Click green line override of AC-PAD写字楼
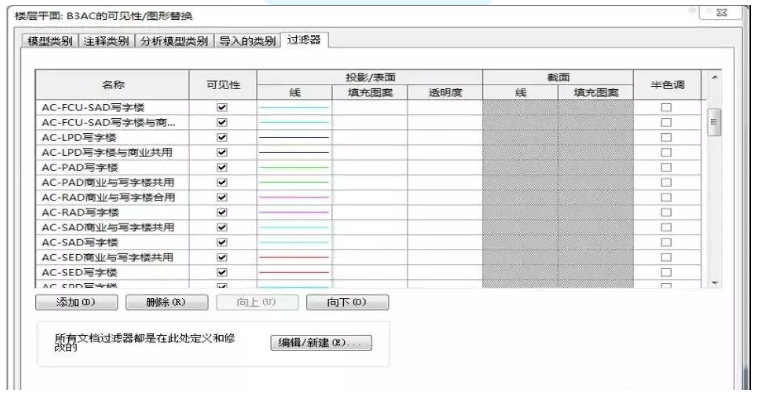Screen dimensions: 757x398 click(294, 167)
